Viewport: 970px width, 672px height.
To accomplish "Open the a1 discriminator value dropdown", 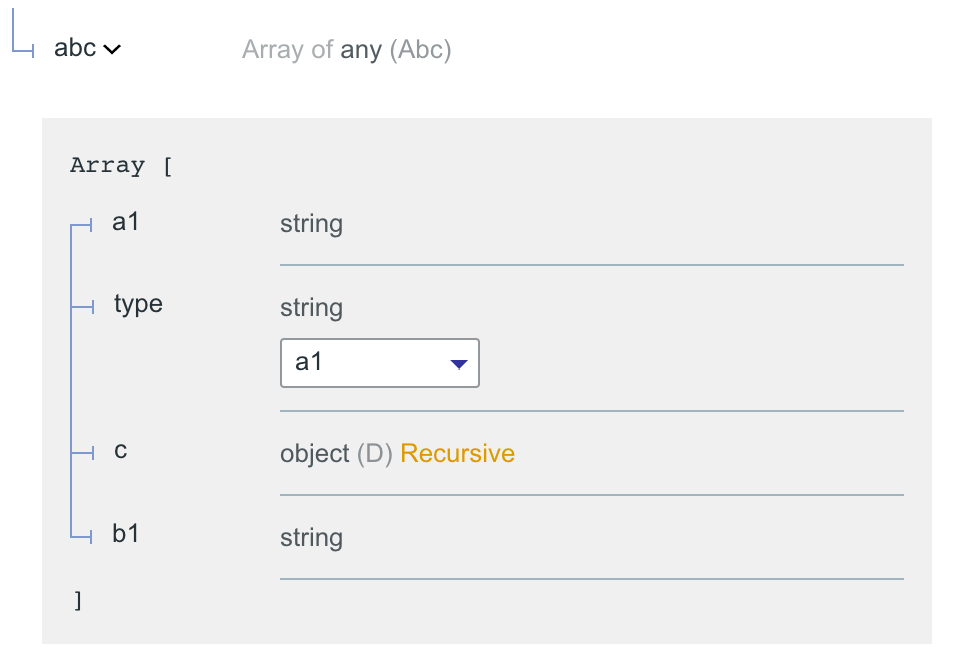I will coord(380,362).
